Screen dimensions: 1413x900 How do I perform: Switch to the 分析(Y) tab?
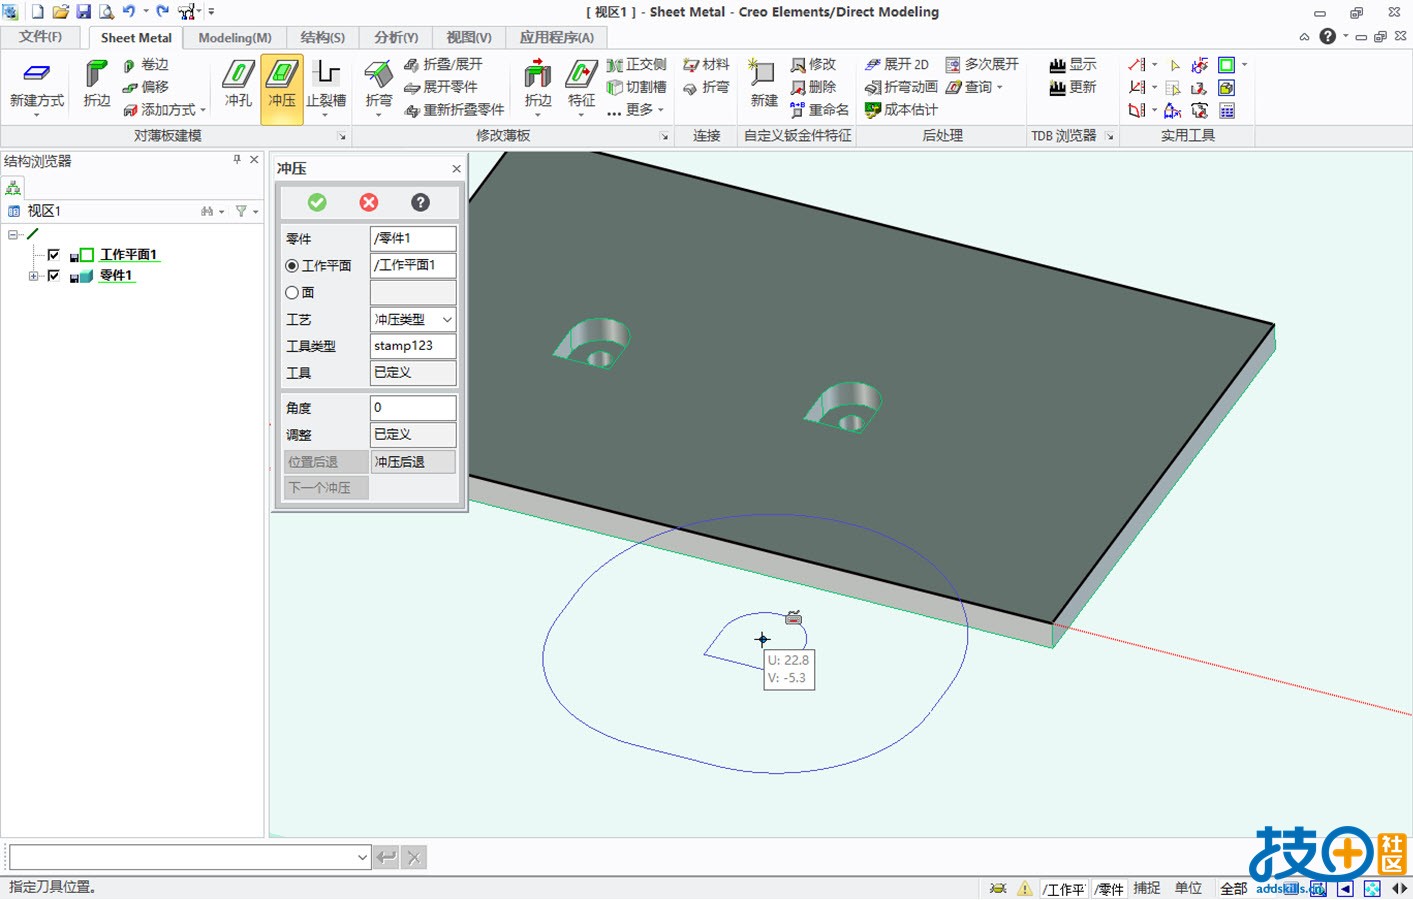[x=396, y=37]
